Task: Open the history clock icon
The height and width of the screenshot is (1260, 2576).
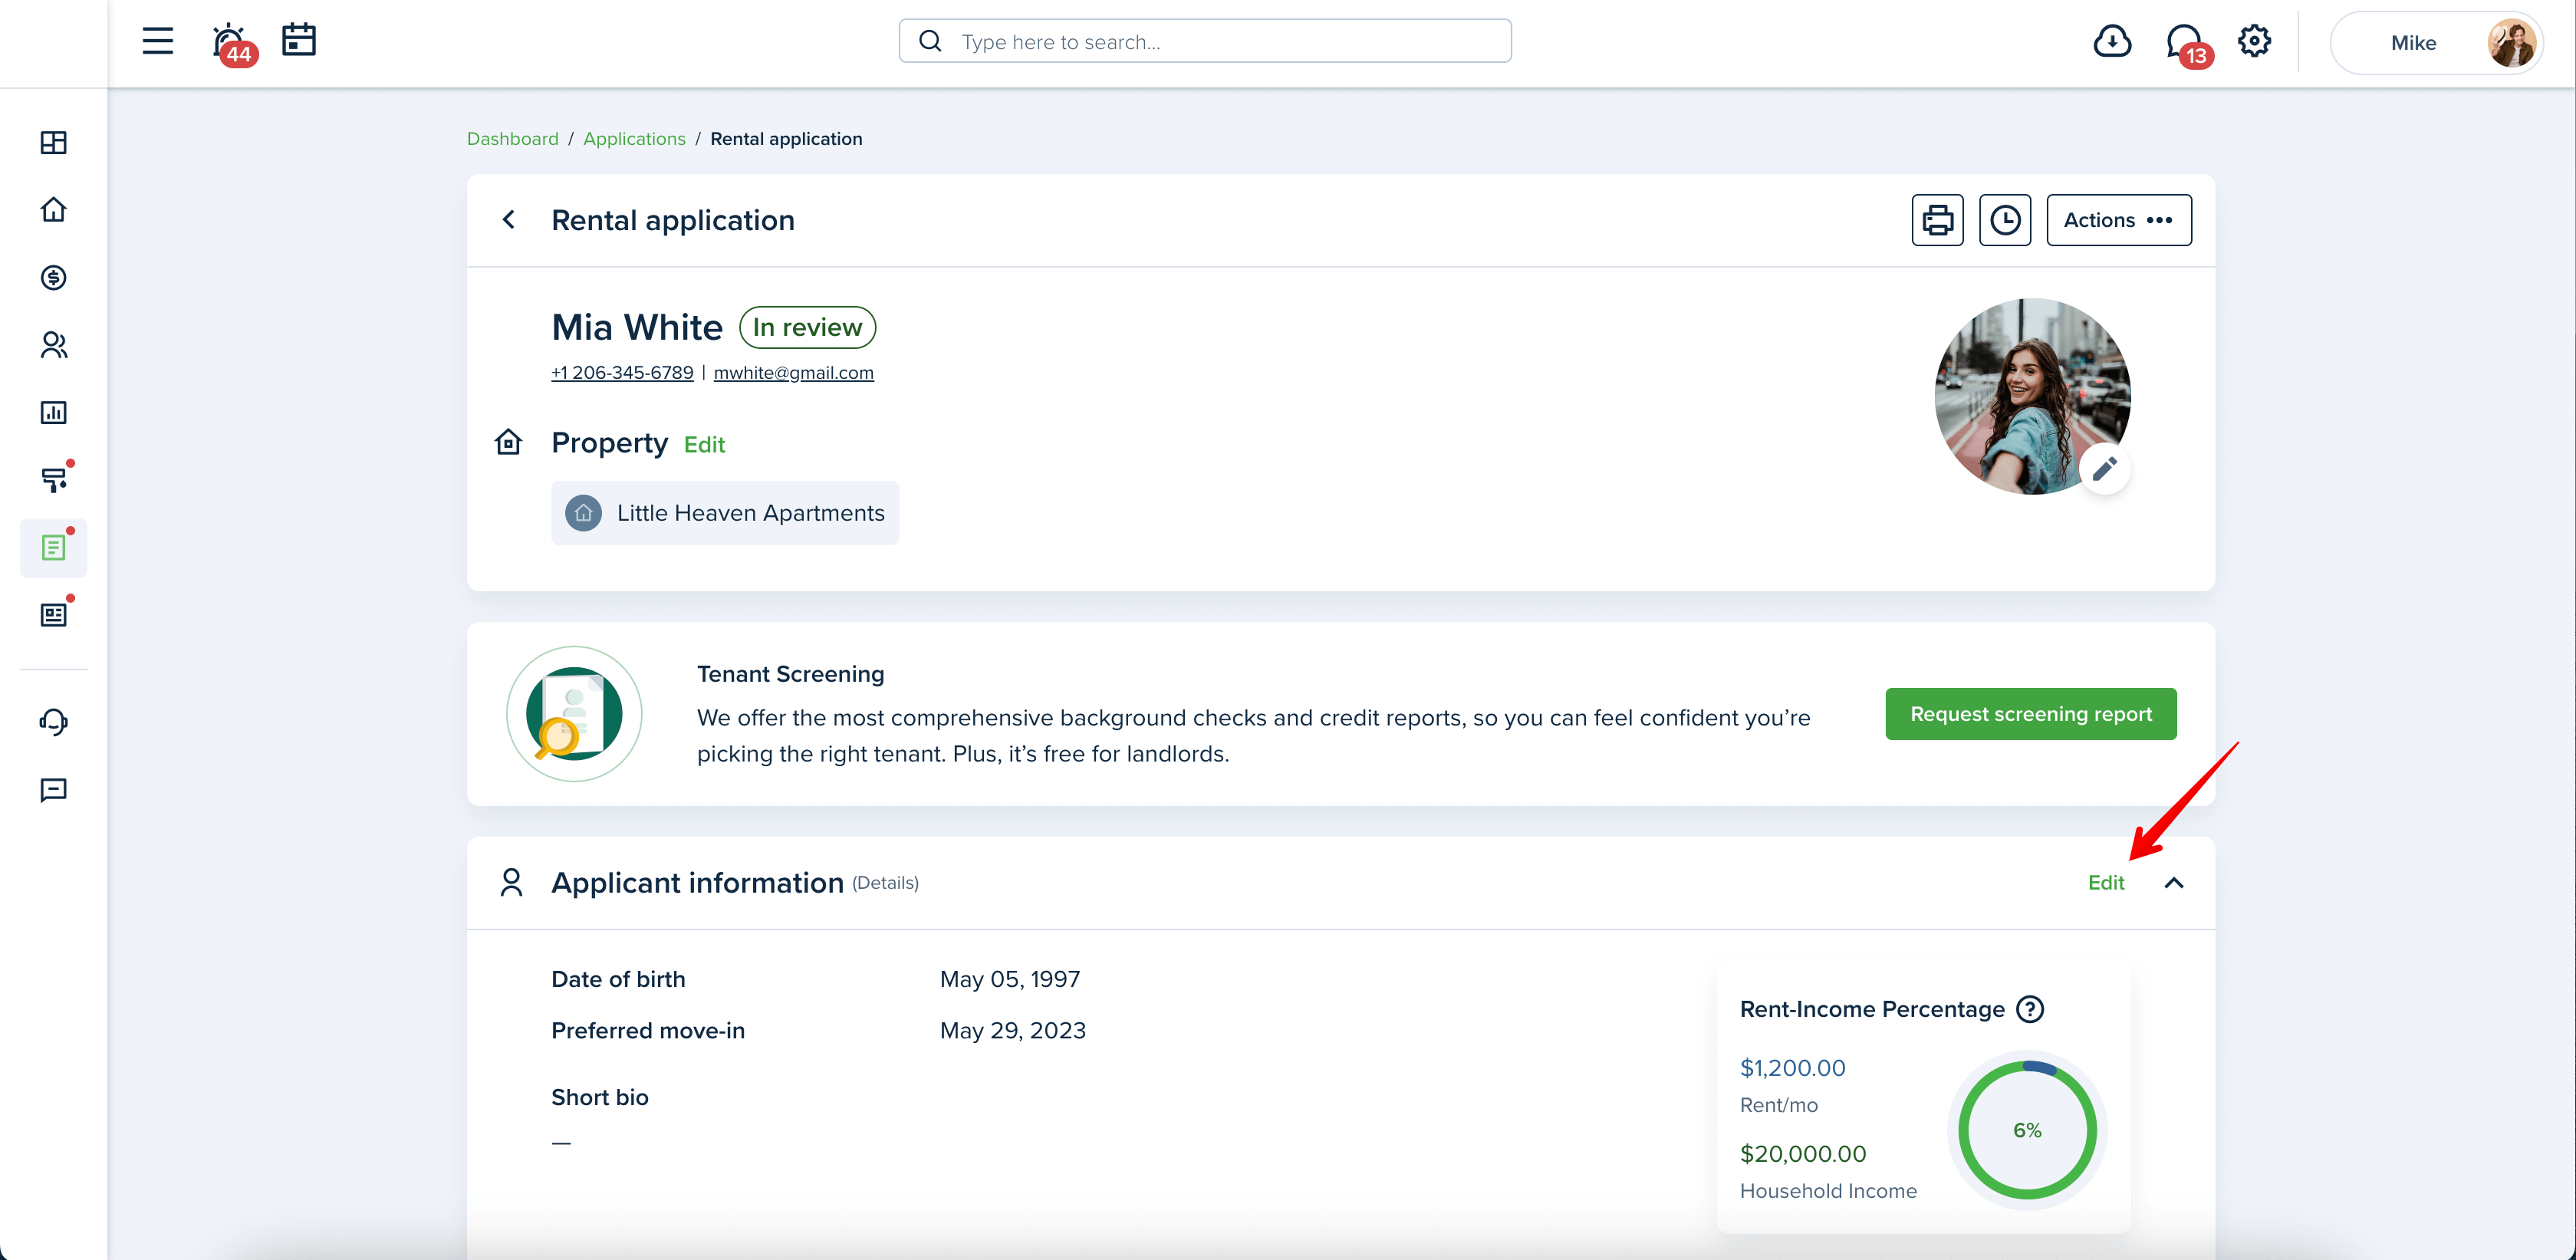Action: [x=2005, y=220]
